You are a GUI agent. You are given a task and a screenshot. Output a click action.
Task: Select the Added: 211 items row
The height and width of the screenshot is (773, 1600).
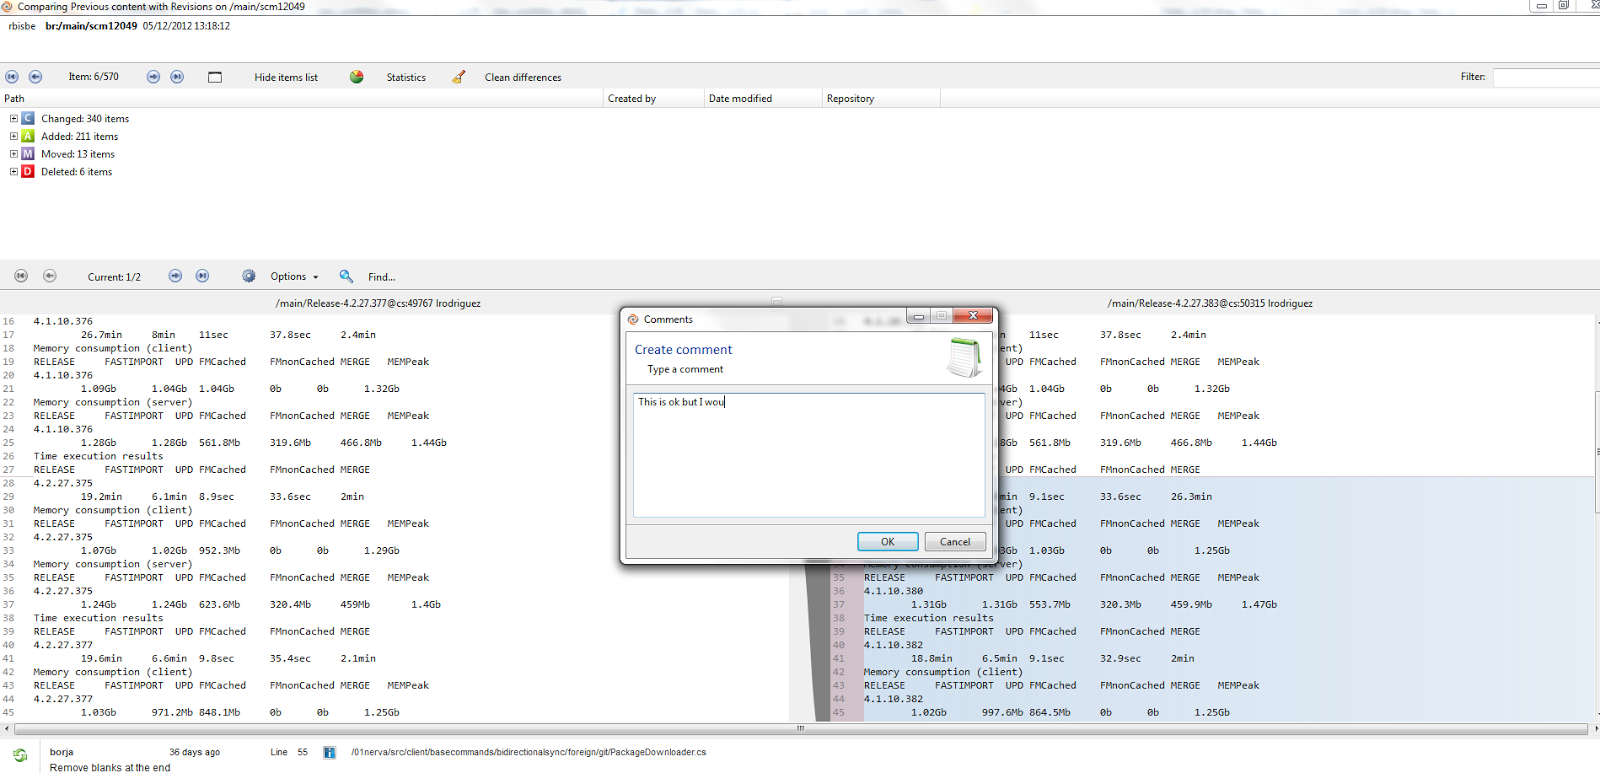point(79,136)
